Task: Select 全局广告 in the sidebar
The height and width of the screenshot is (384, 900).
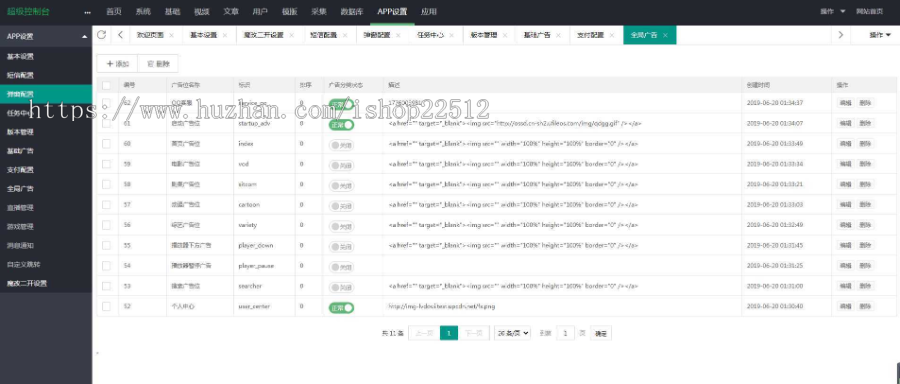Action: pos(46,188)
